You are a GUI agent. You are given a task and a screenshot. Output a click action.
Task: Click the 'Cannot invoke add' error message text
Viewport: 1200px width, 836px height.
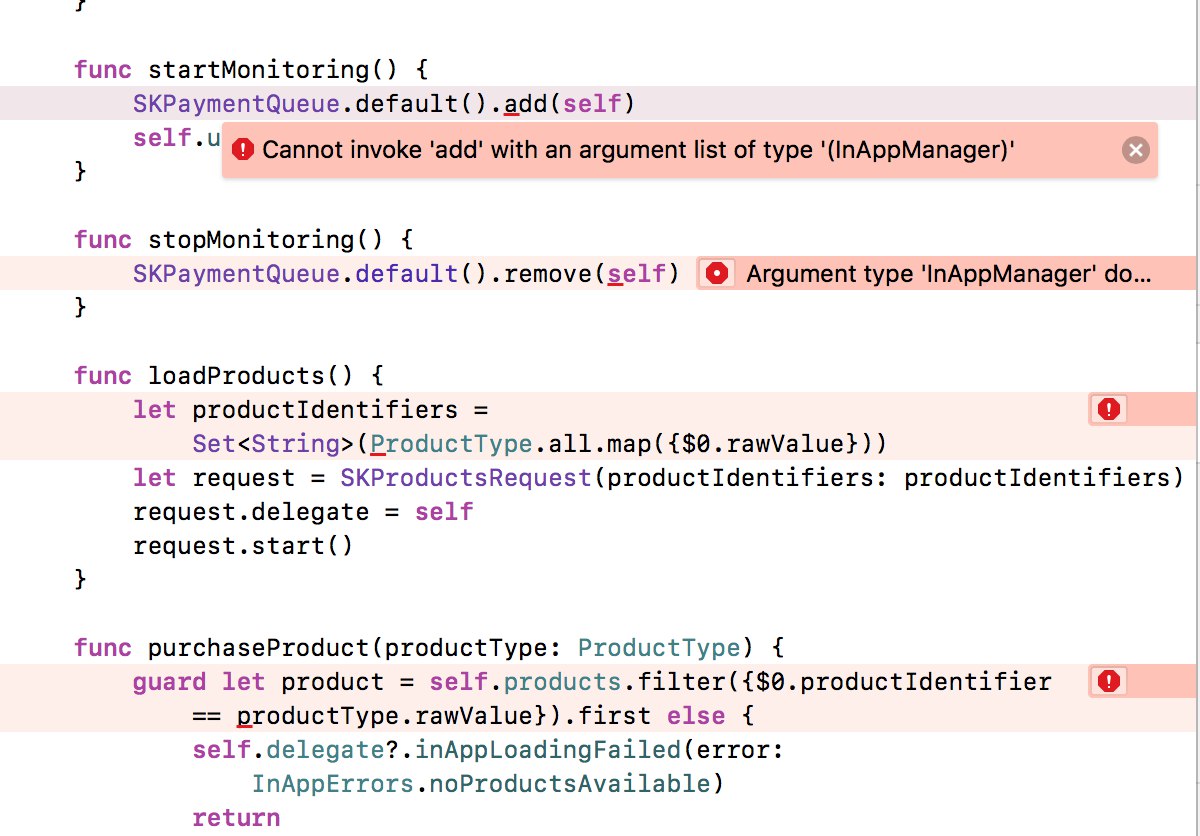click(639, 150)
